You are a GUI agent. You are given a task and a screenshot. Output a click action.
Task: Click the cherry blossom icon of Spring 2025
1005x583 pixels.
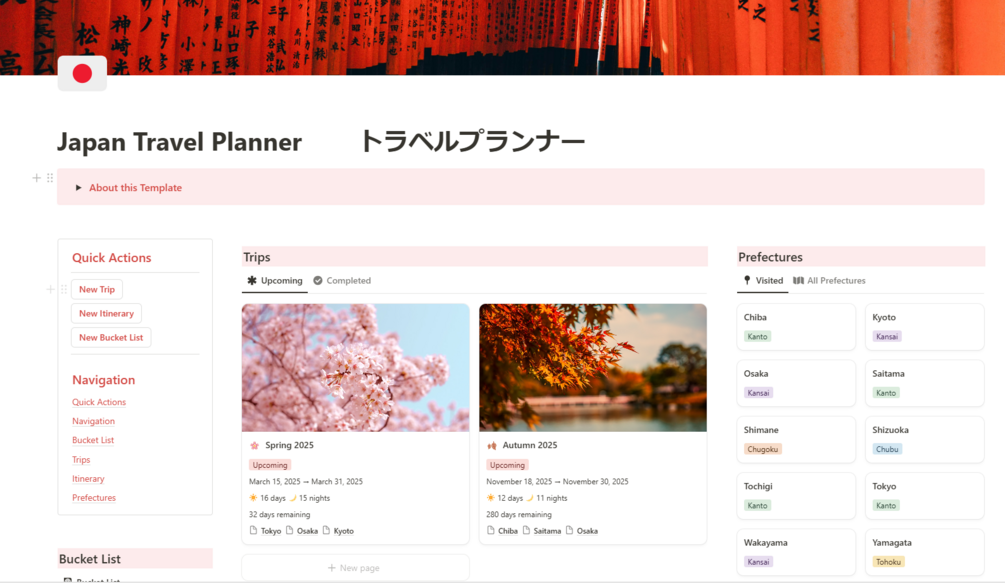(x=254, y=445)
